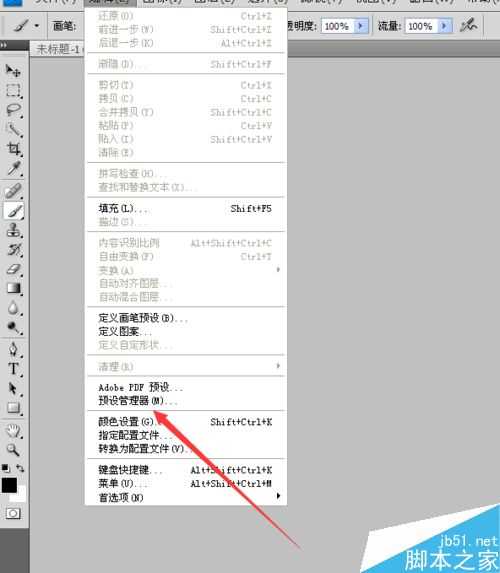Expand the toolbox panel double-arrow

4,45
